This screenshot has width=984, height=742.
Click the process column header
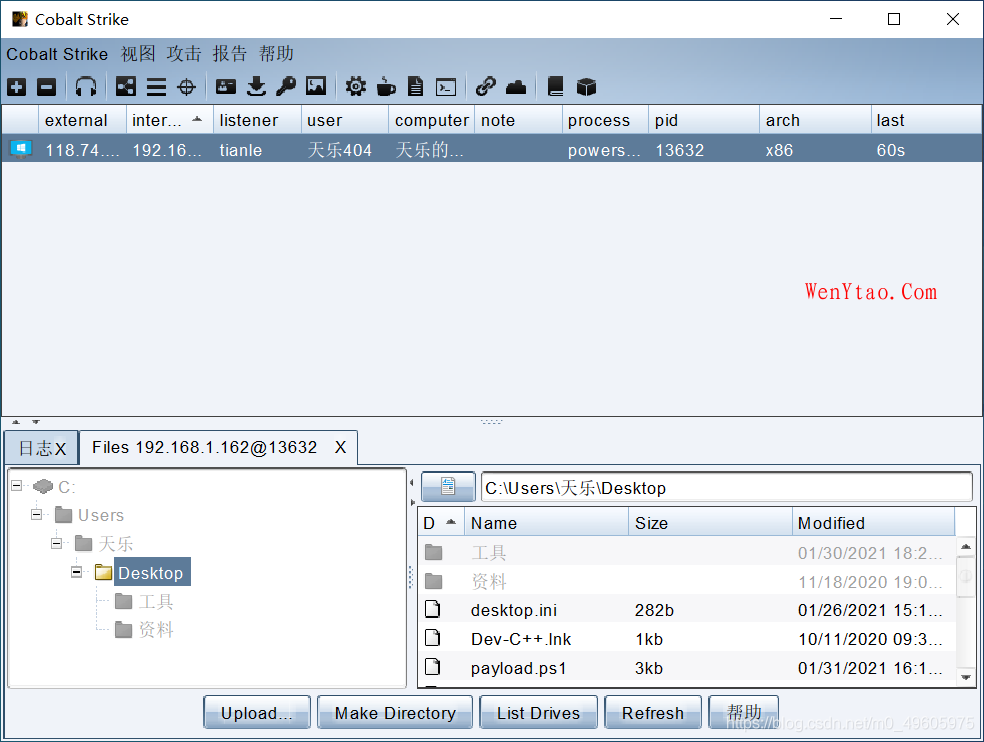click(x=605, y=119)
